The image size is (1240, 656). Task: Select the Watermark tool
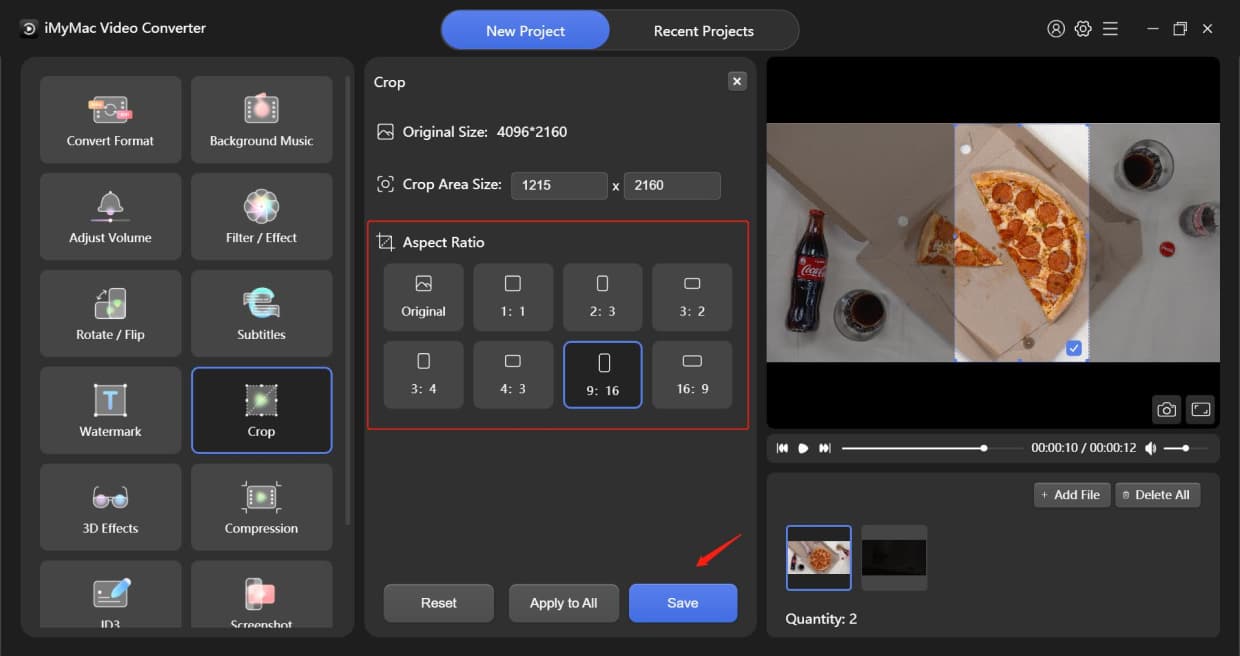(x=110, y=410)
